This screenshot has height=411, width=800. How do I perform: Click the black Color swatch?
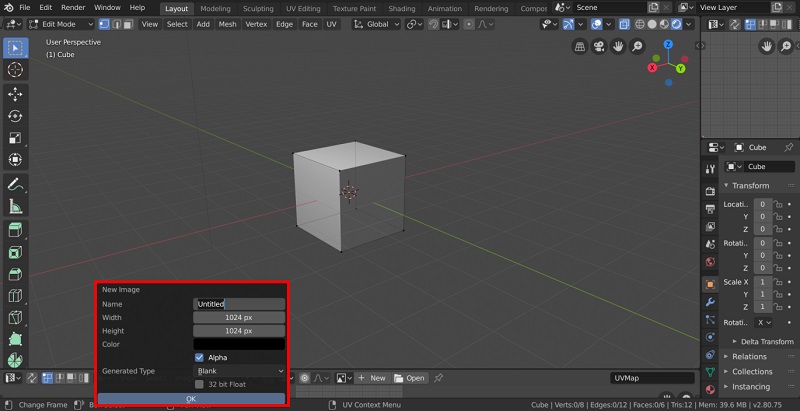pyautogui.click(x=239, y=344)
